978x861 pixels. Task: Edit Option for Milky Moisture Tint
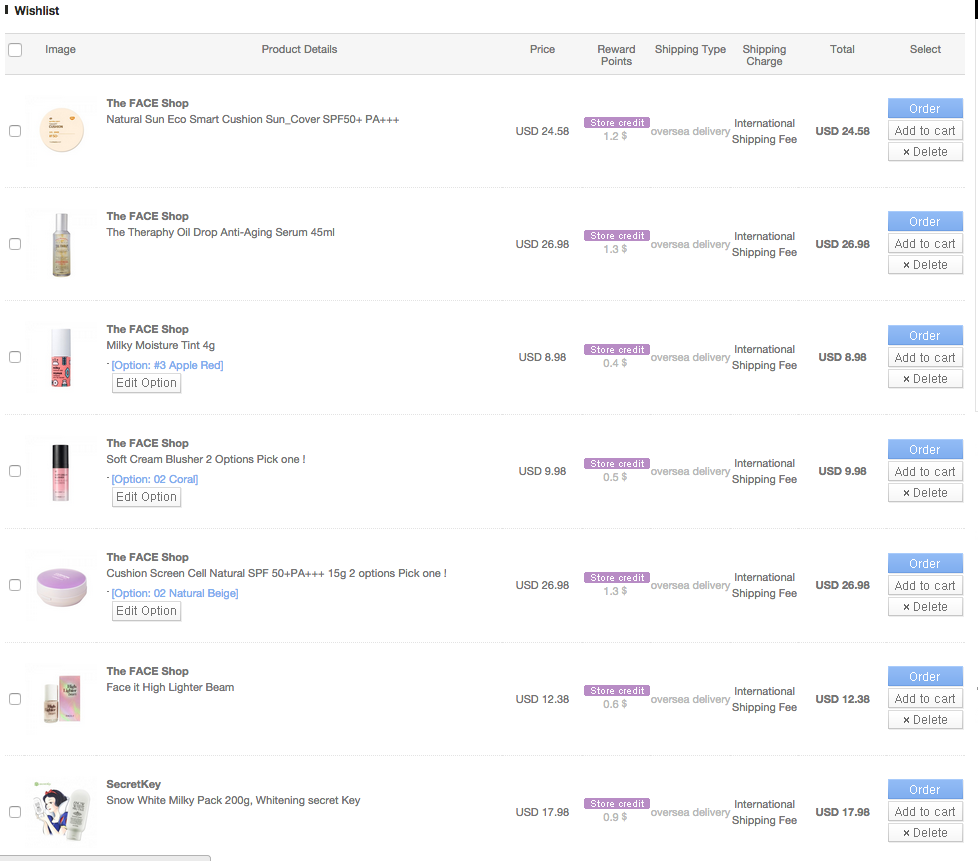pos(146,383)
